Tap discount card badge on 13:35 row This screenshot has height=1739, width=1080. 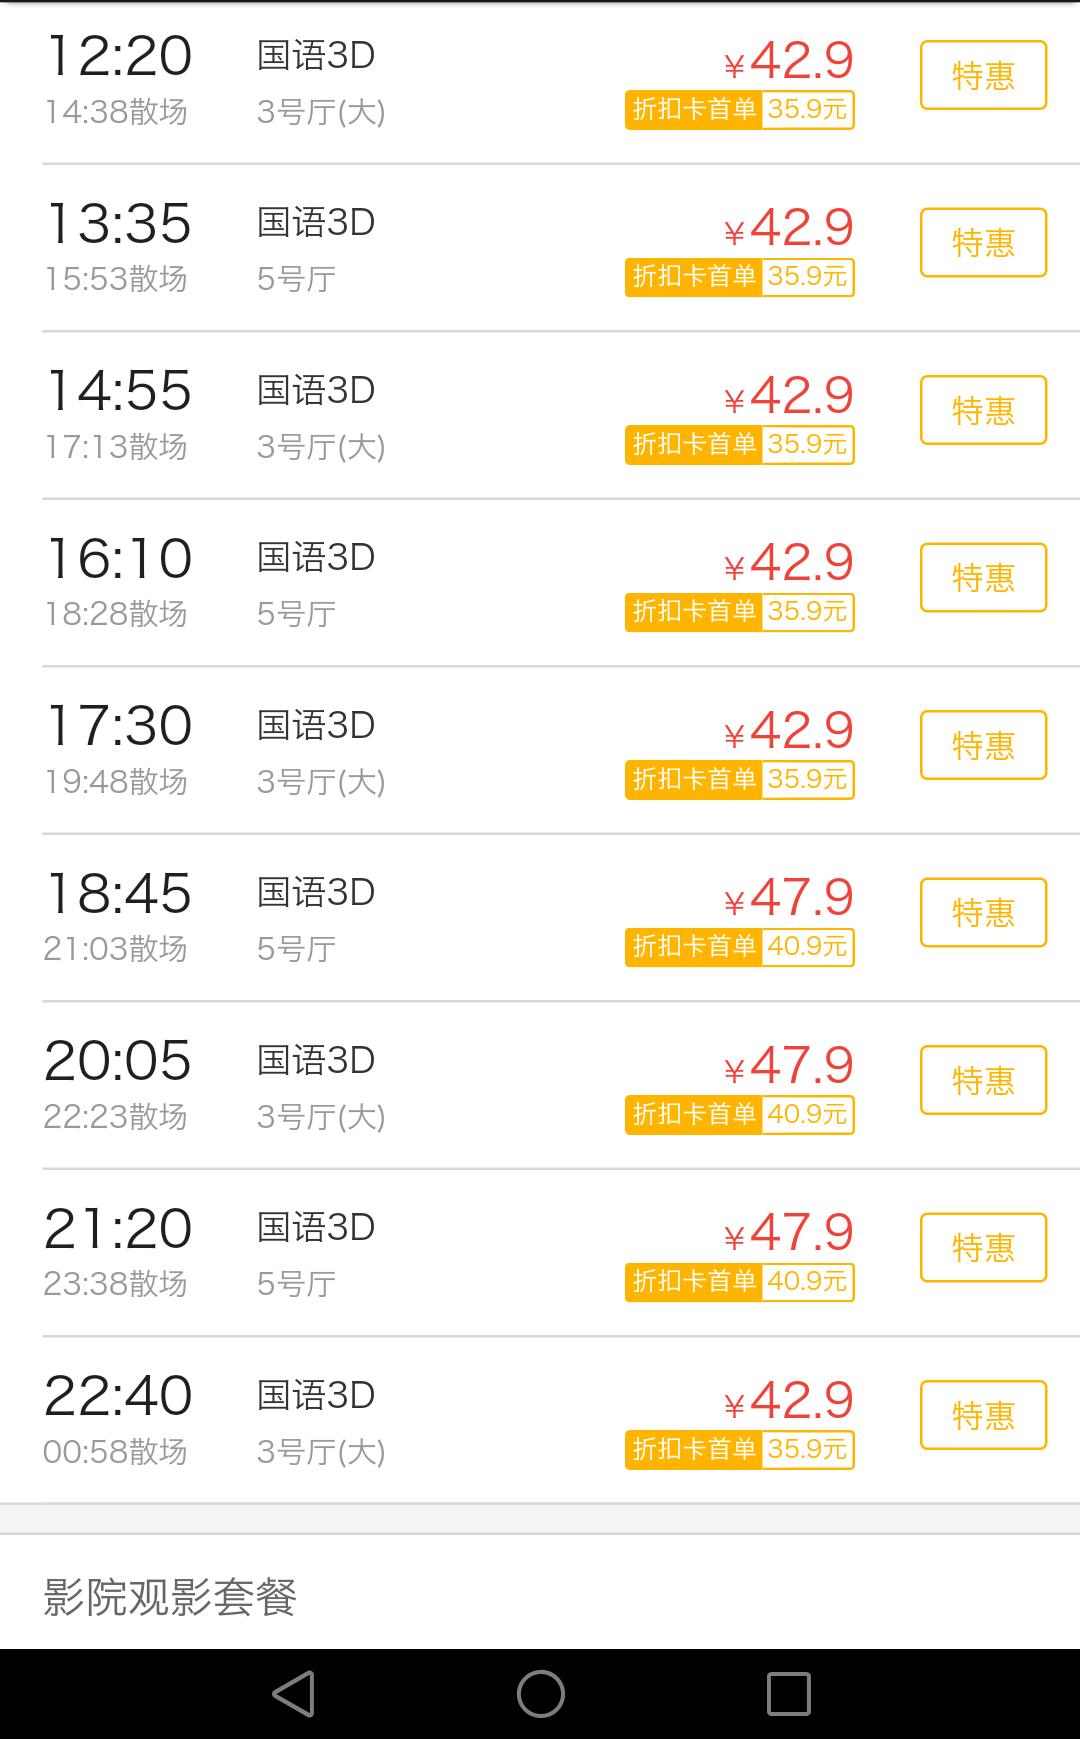[x=740, y=277]
